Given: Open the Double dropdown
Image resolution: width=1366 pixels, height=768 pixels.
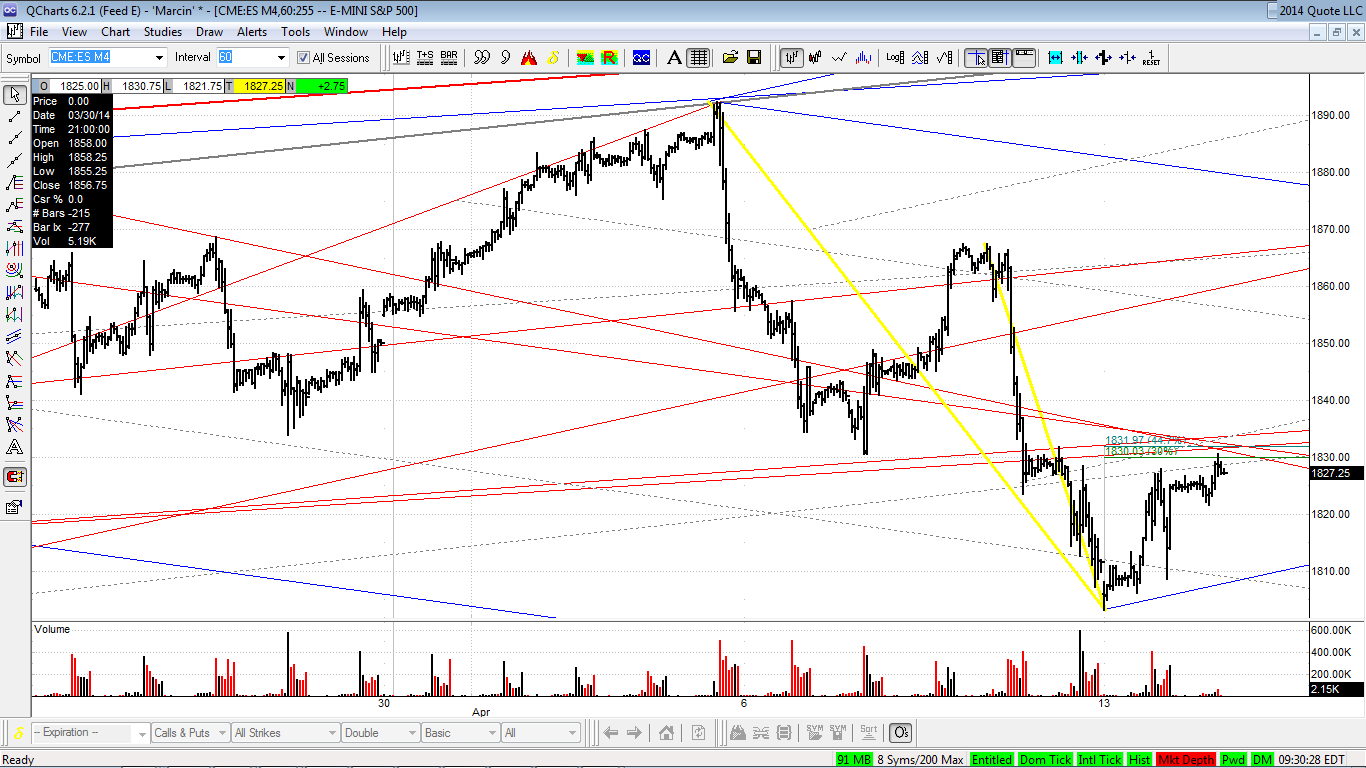Looking at the screenshot, I should click(x=379, y=733).
